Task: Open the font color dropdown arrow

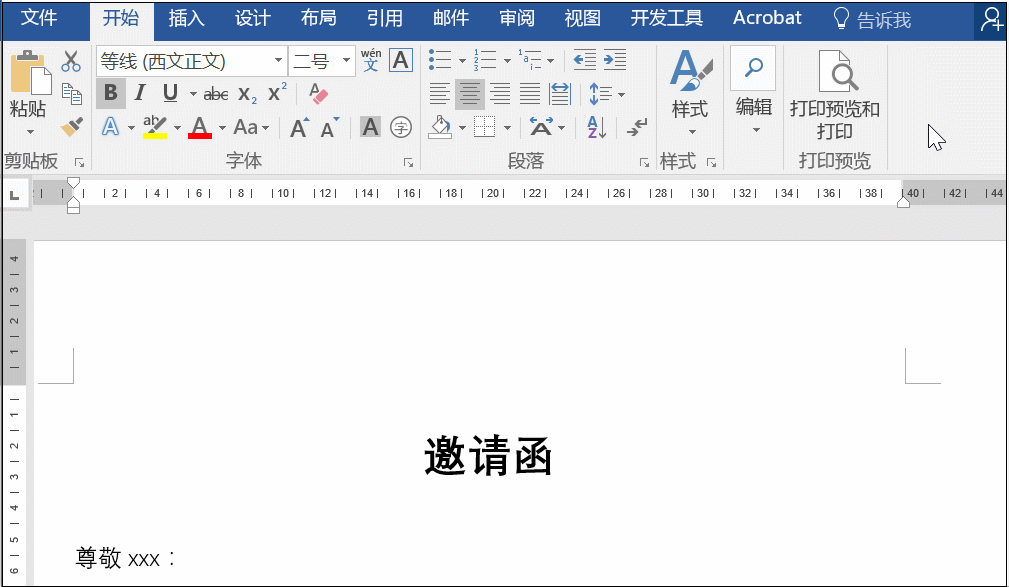Action: (222, 127)
